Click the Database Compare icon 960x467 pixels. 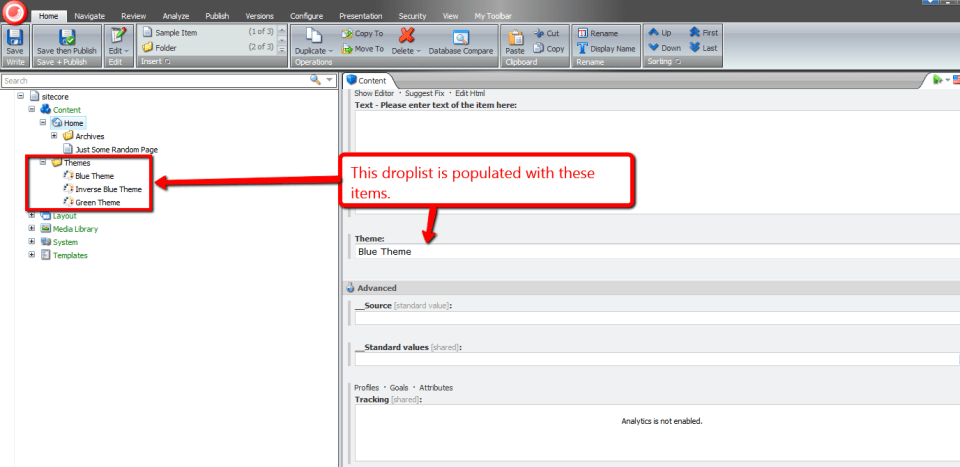point(462,36)
